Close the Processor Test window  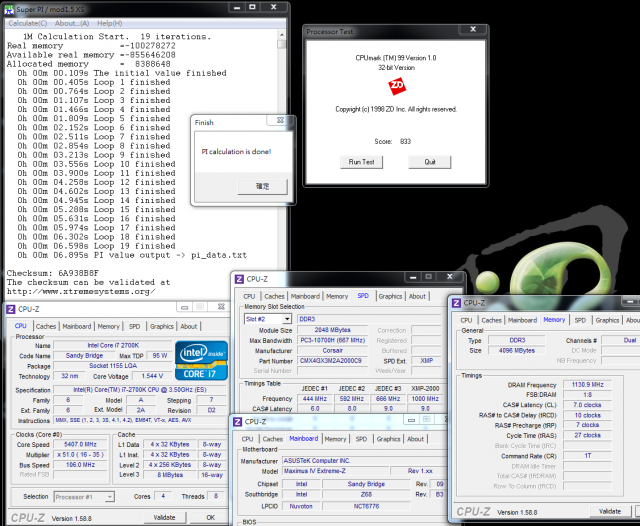[473, 29]
